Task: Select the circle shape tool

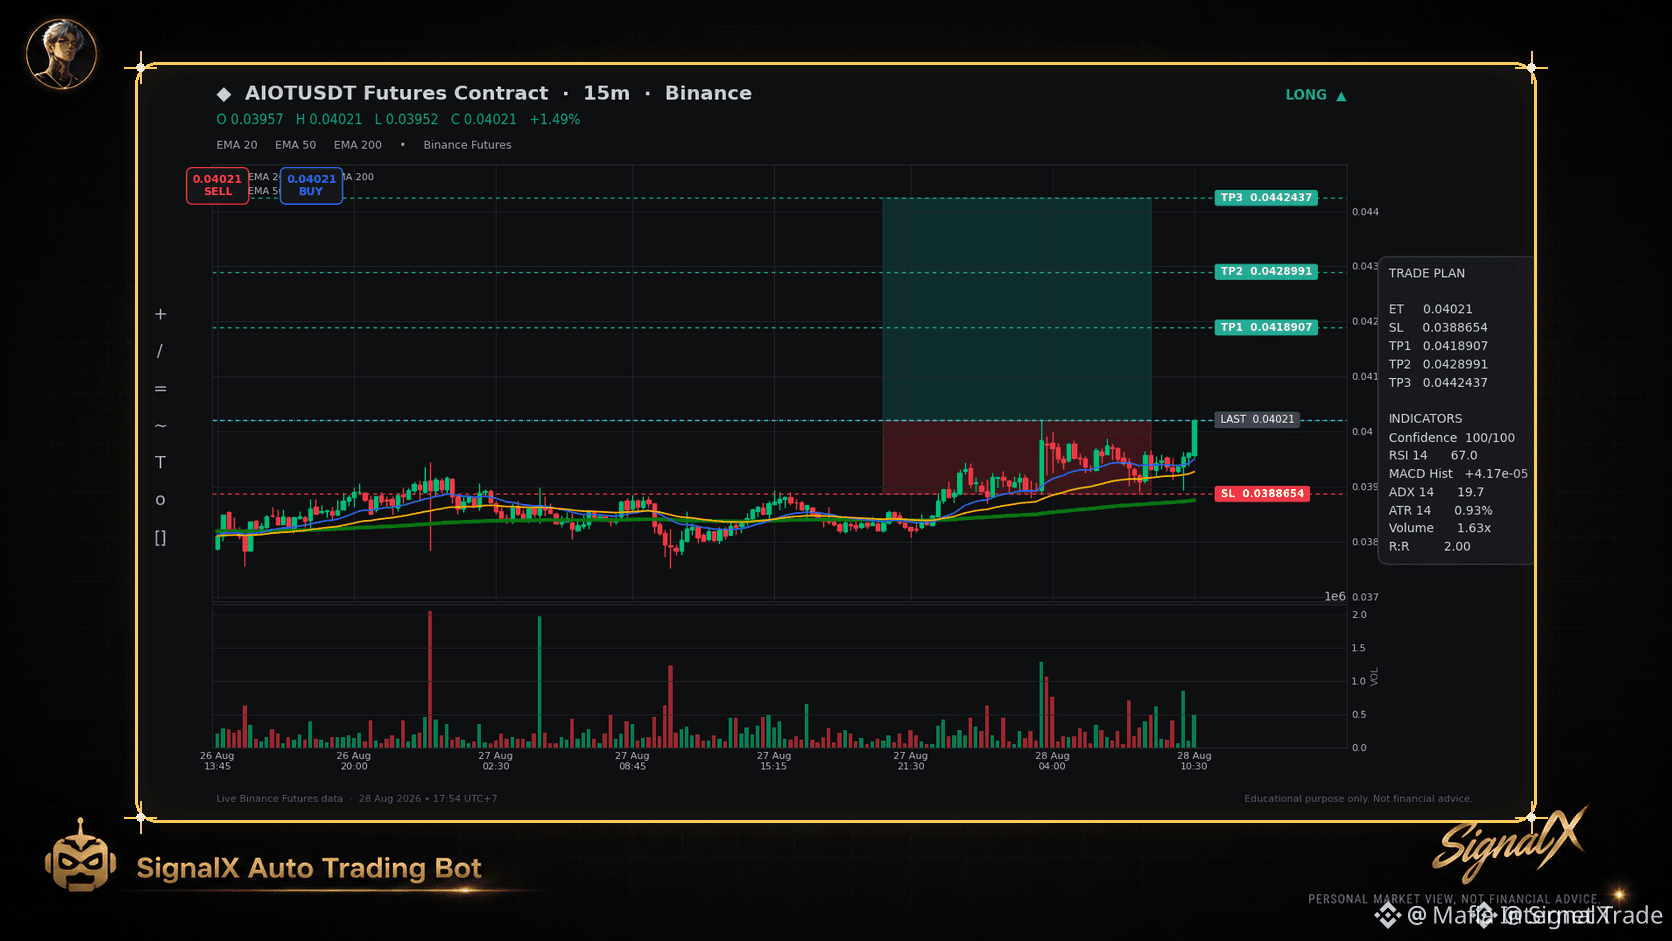Action: point(160,499)
